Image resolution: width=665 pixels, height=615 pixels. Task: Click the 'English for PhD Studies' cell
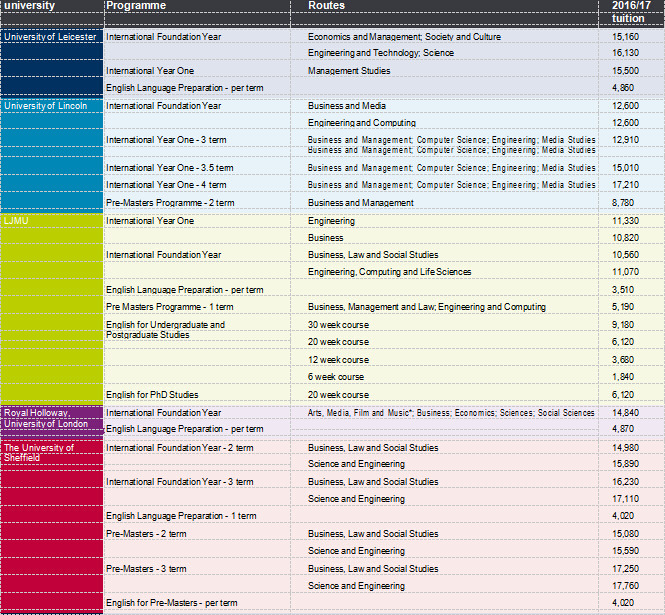click(x=152, y=395)
